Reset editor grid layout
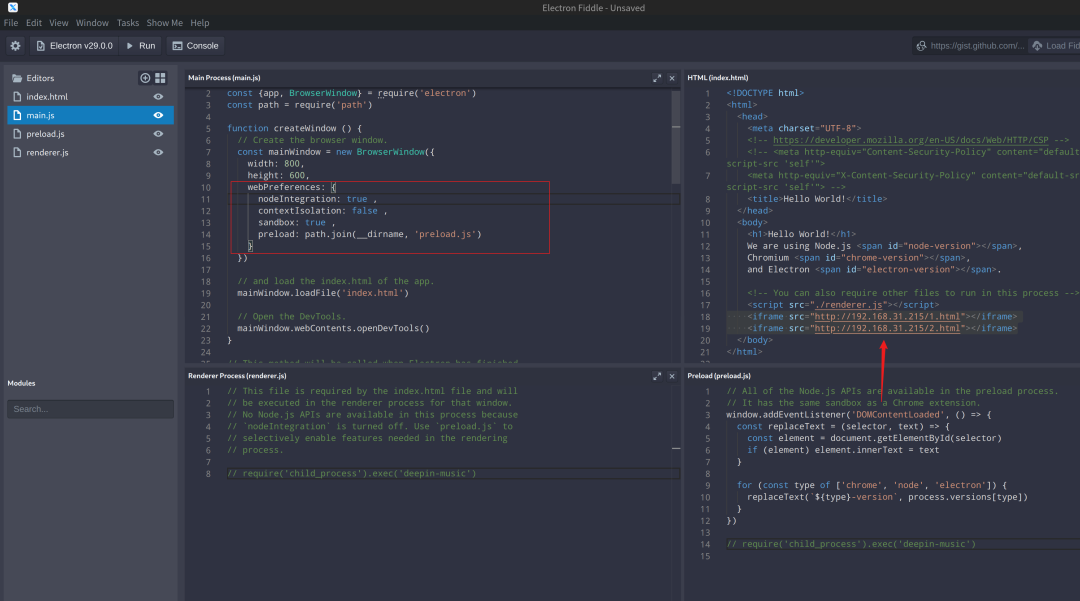 coord(160,78)
